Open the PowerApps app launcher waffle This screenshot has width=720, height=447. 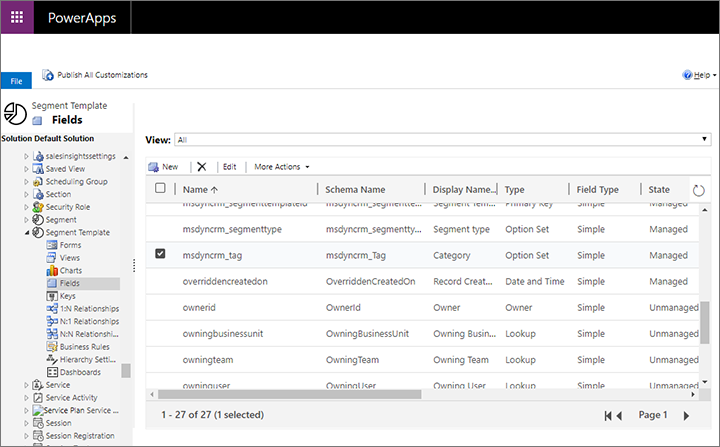[17, 17]
